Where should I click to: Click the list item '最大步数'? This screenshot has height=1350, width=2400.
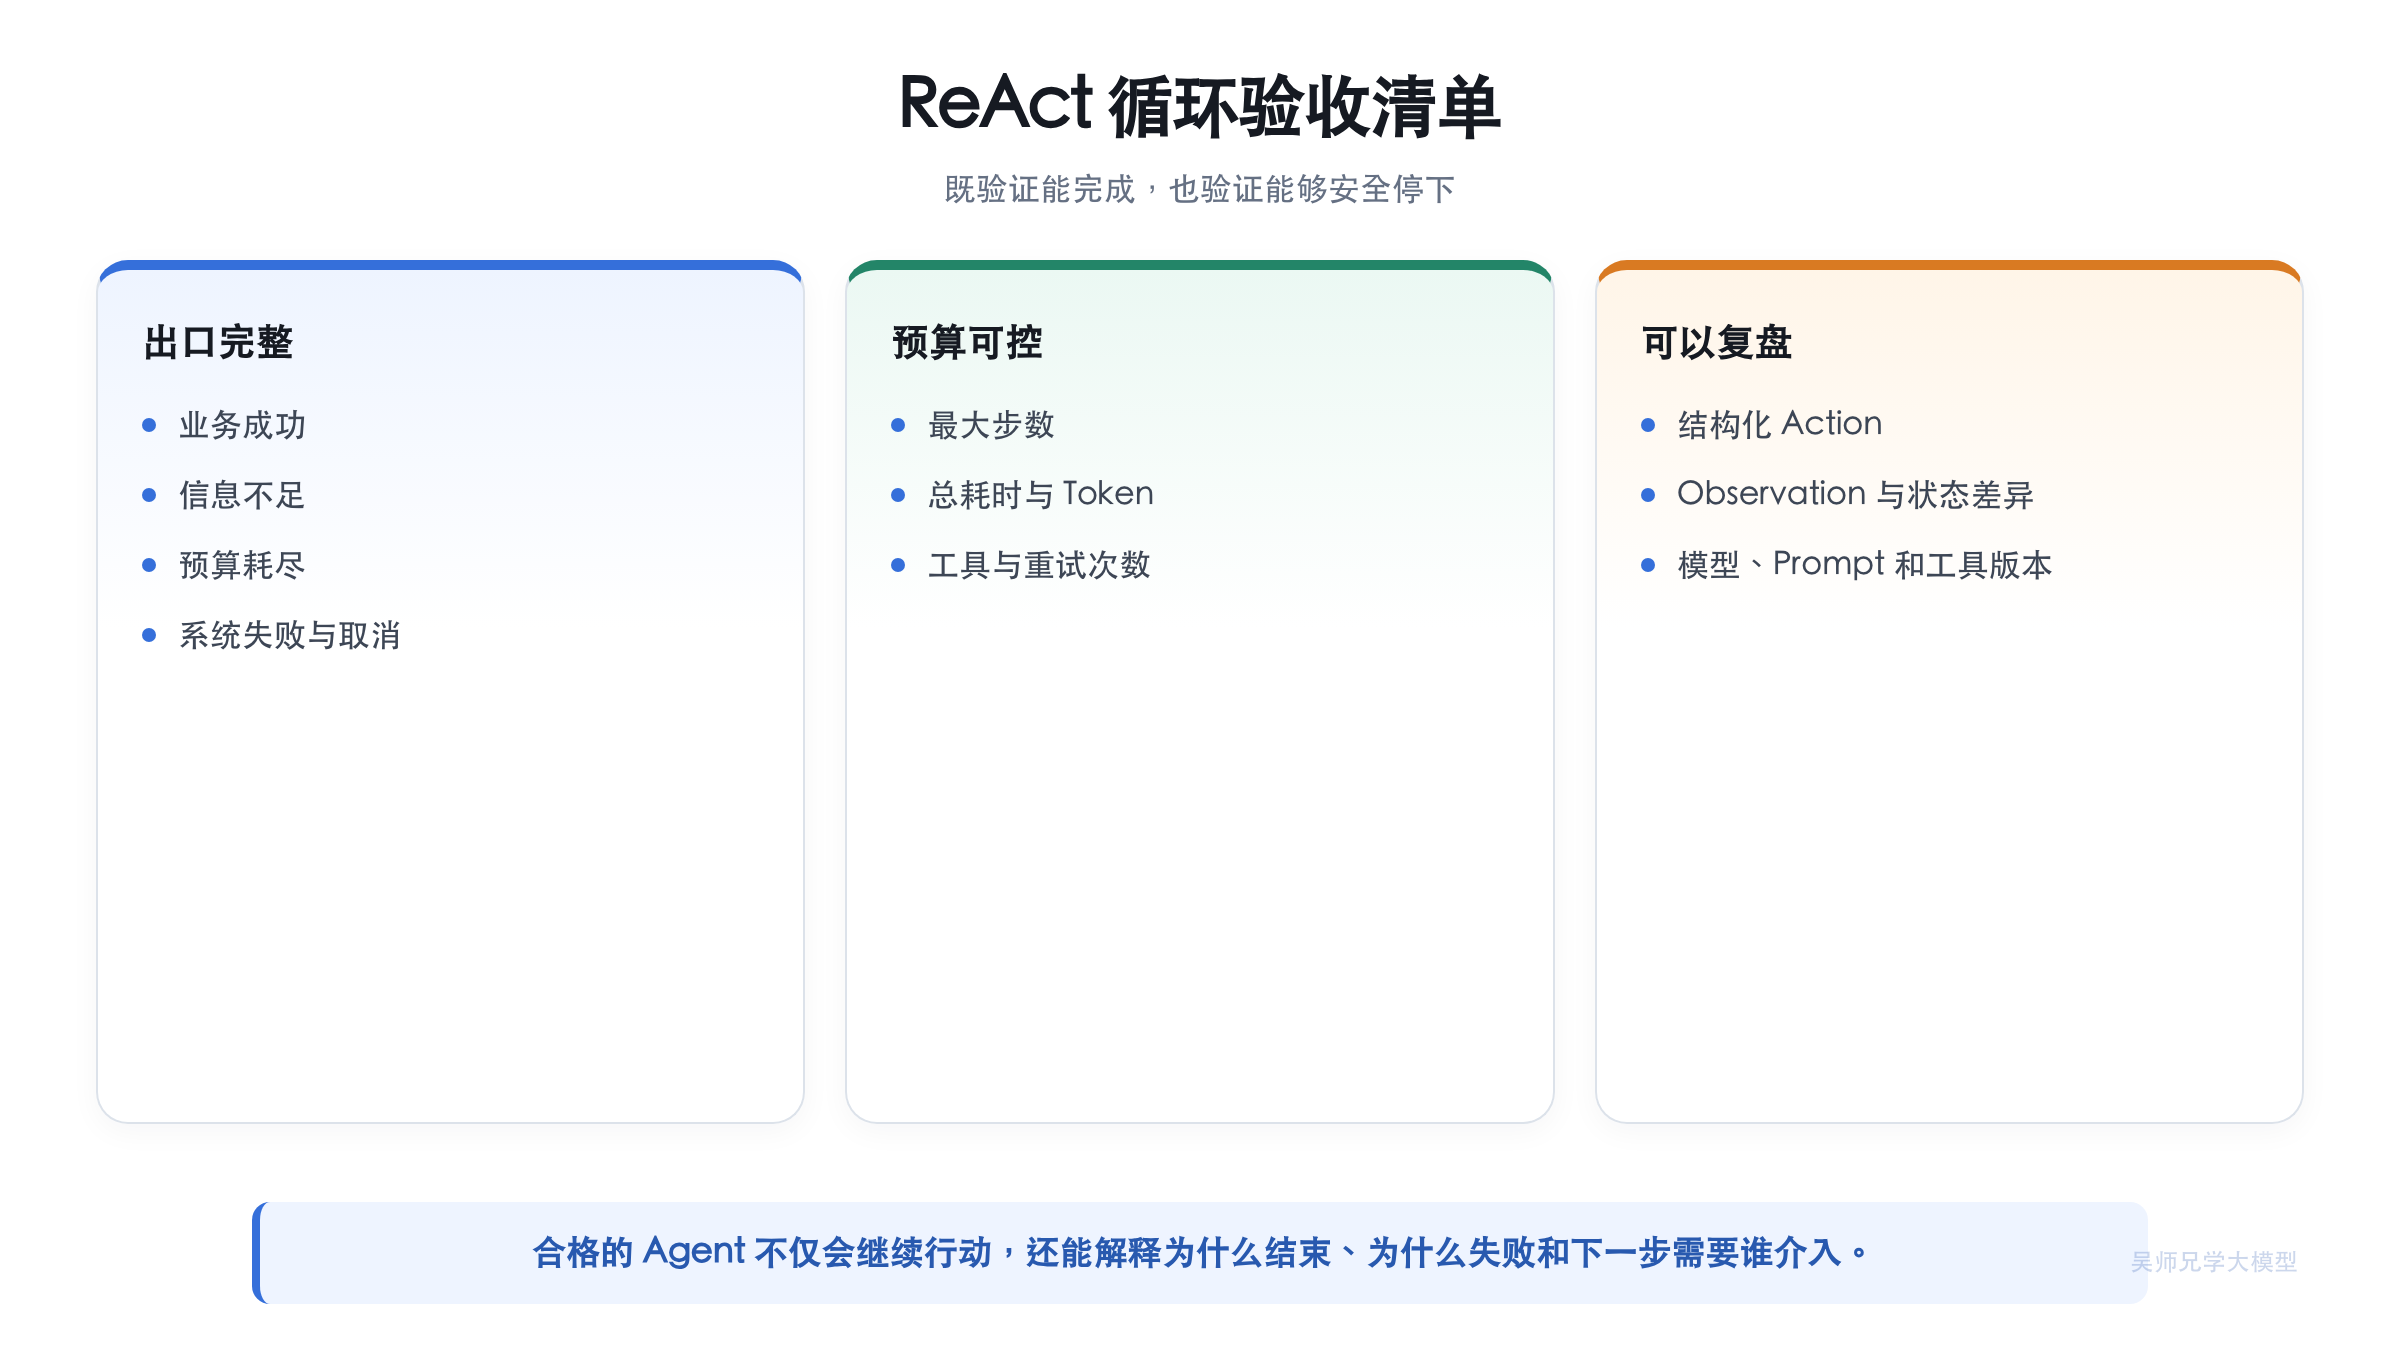(991, 425)
